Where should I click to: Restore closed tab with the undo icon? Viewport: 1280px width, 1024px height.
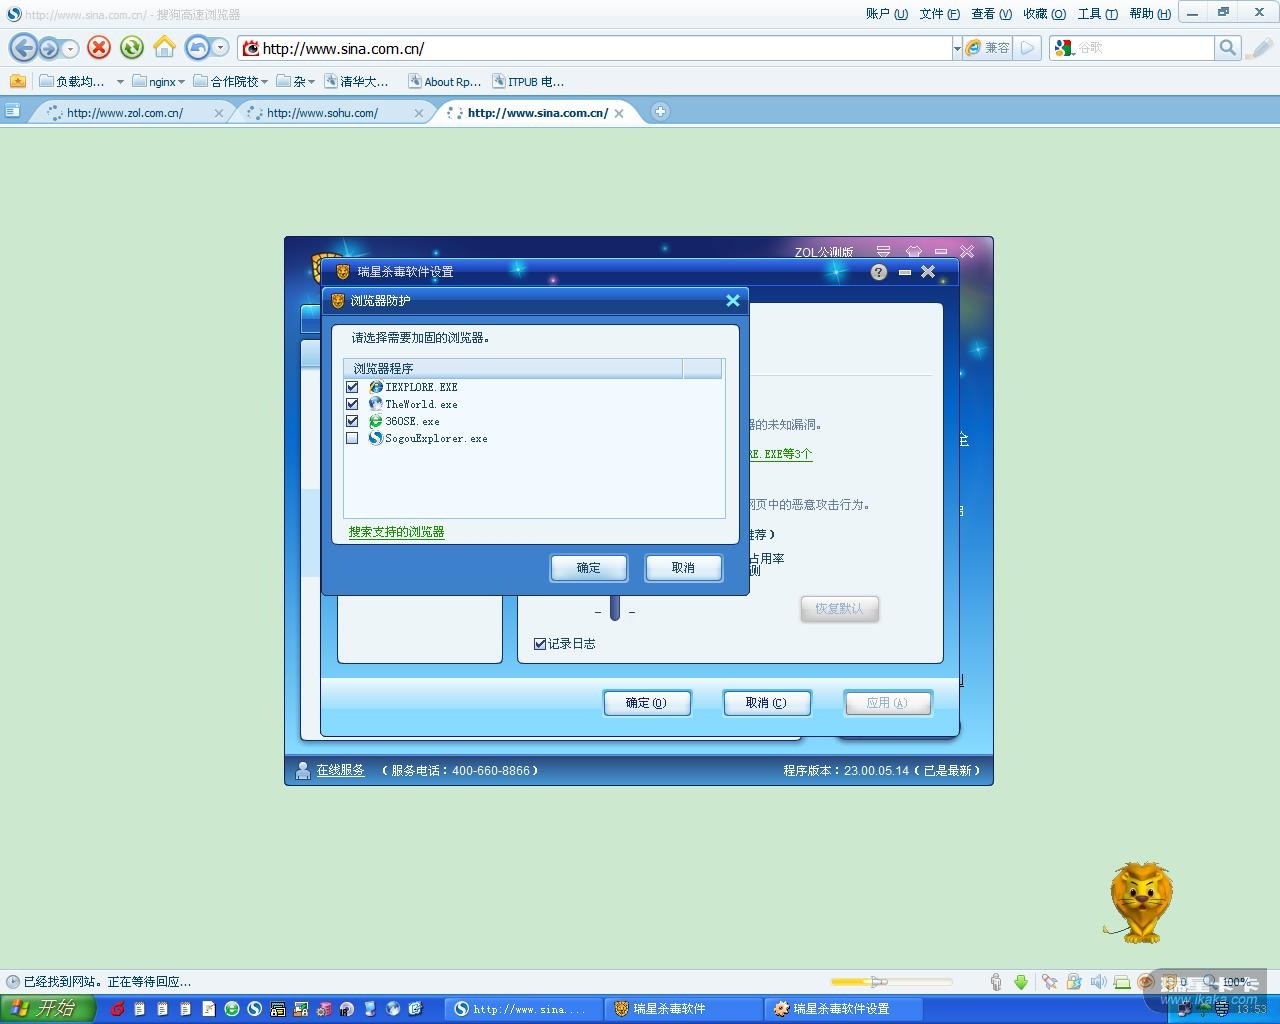pos(198,47)
